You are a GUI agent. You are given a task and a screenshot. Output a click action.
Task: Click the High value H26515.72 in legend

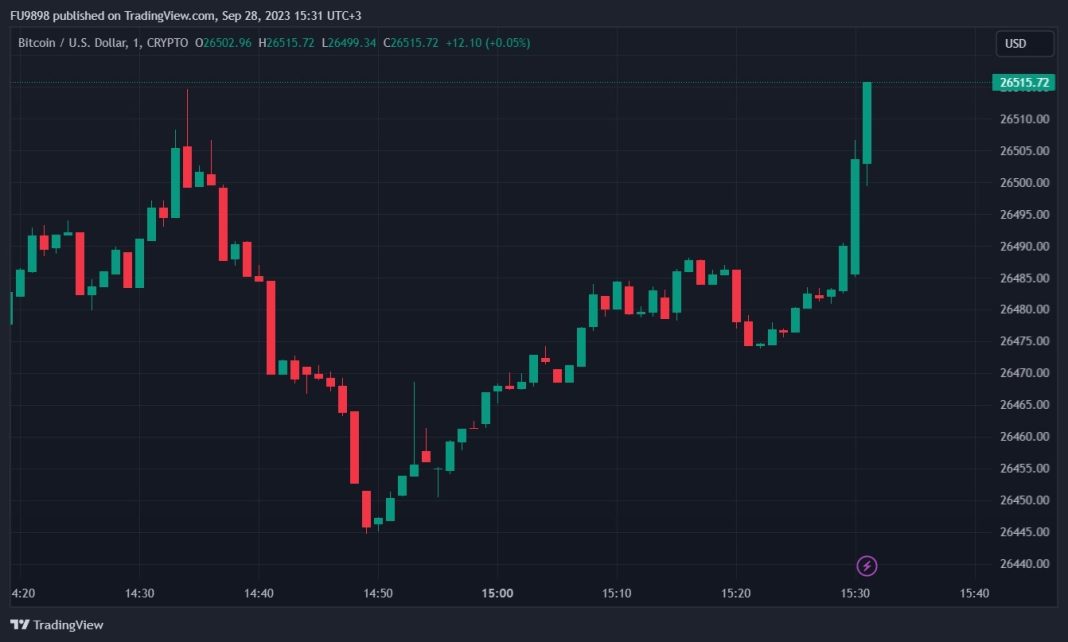(x=287, y=43)
